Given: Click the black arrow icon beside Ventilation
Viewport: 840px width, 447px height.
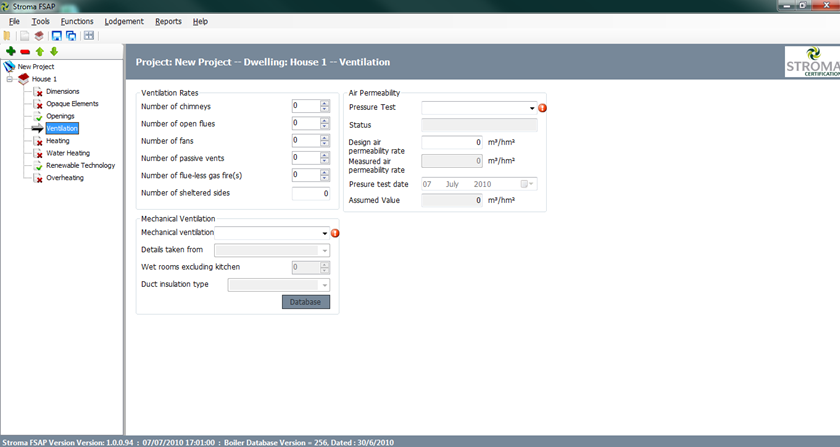Looking at the screenshot, I should tap(38, 129).
